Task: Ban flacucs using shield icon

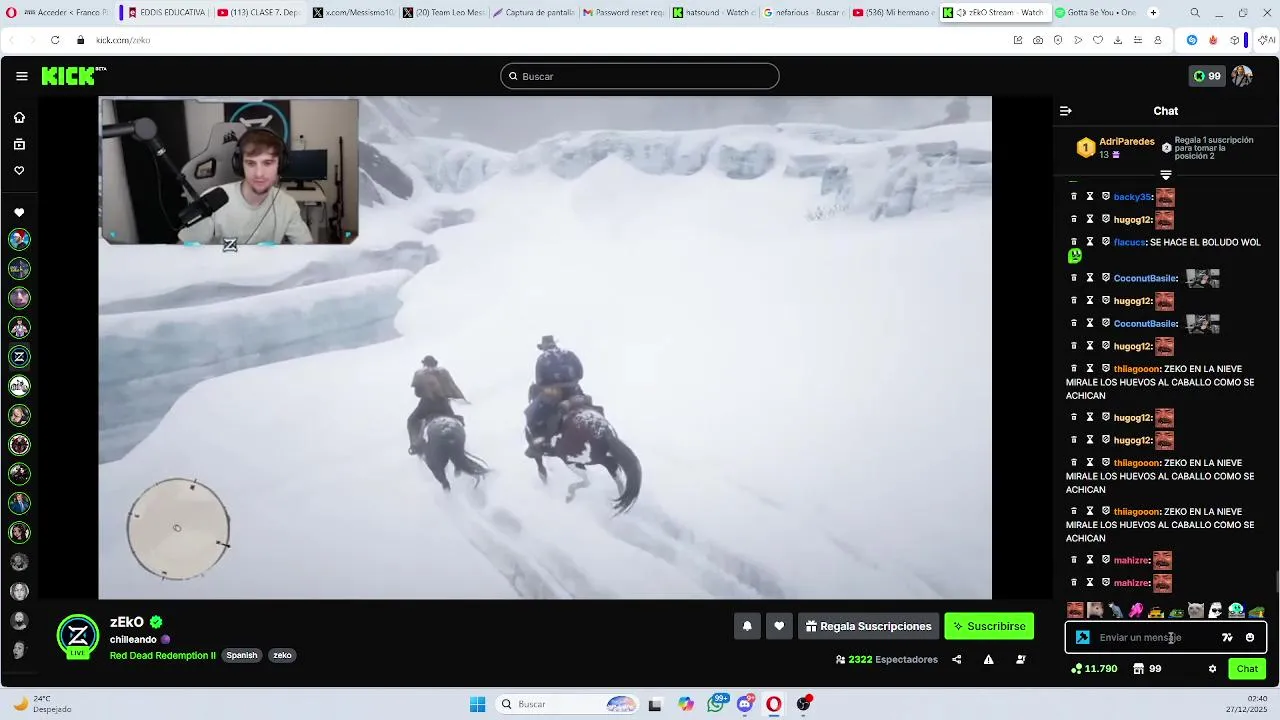Action: (x=1105, y=242)
